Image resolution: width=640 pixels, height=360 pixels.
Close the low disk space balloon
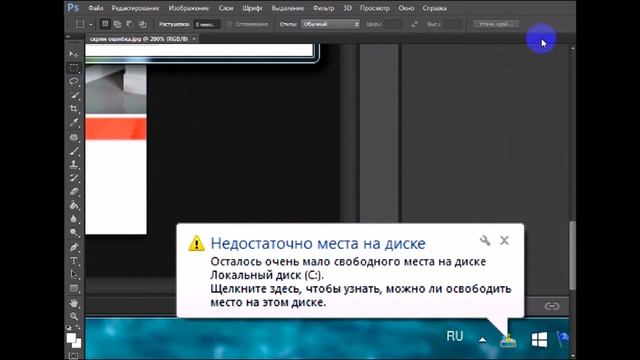[x=504, y=240]
